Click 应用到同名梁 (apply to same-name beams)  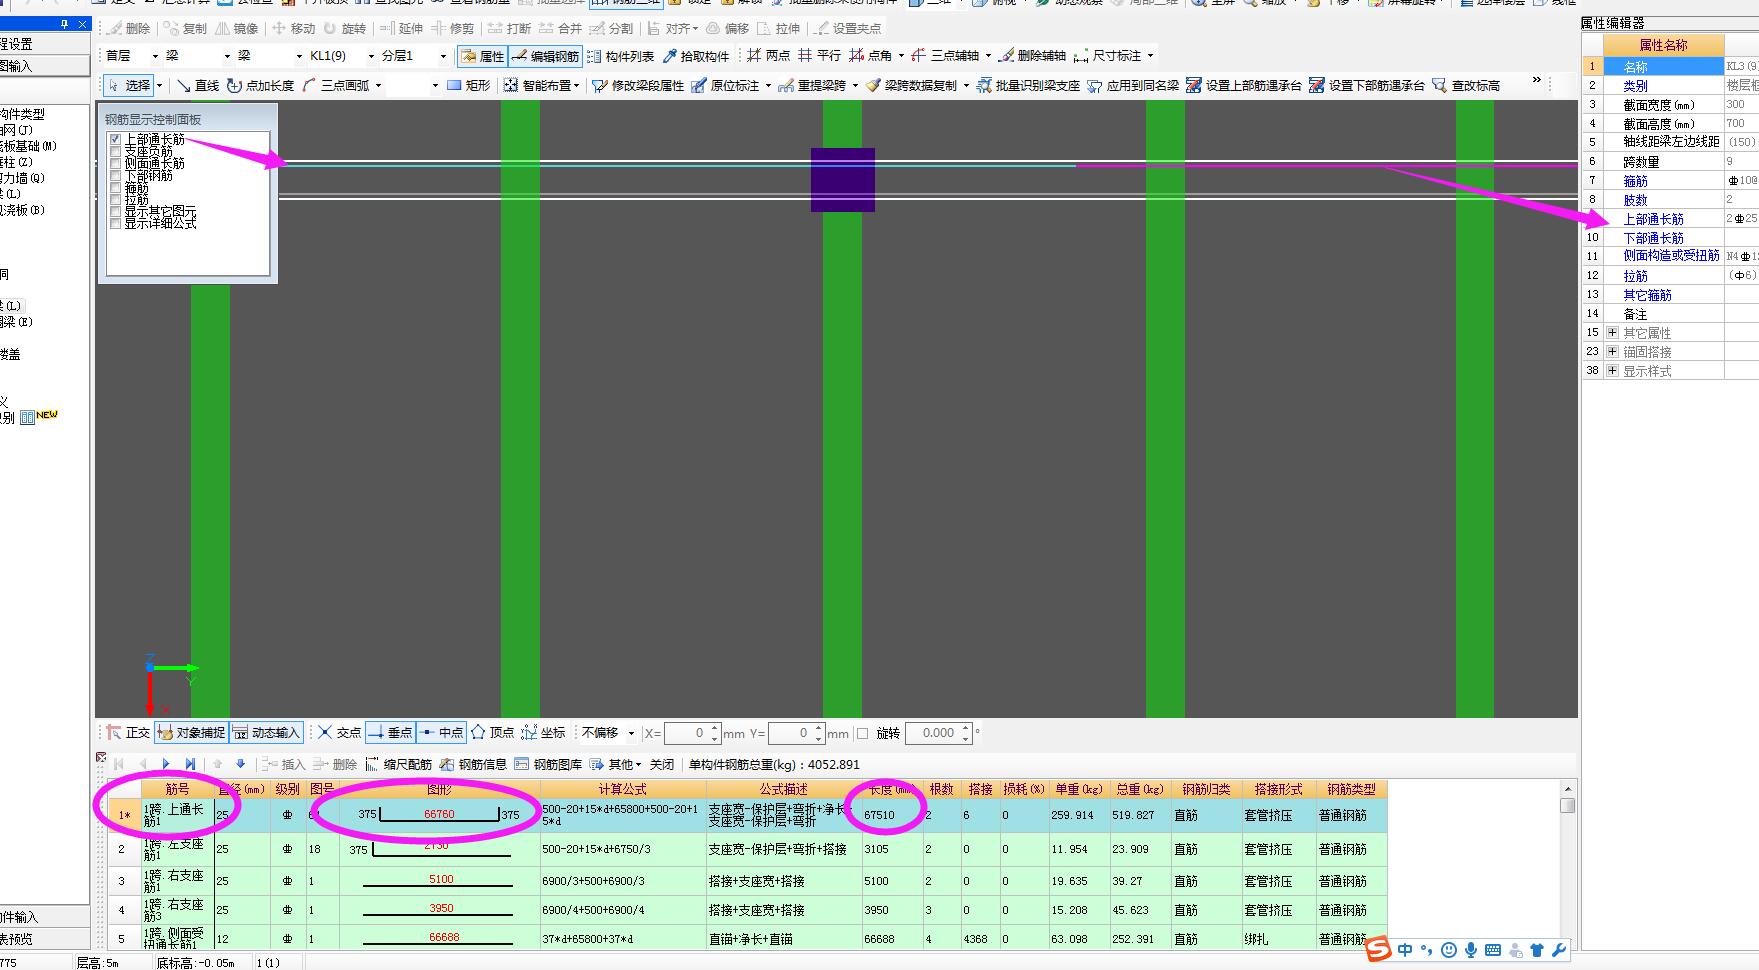click(x=1134, y=85)
